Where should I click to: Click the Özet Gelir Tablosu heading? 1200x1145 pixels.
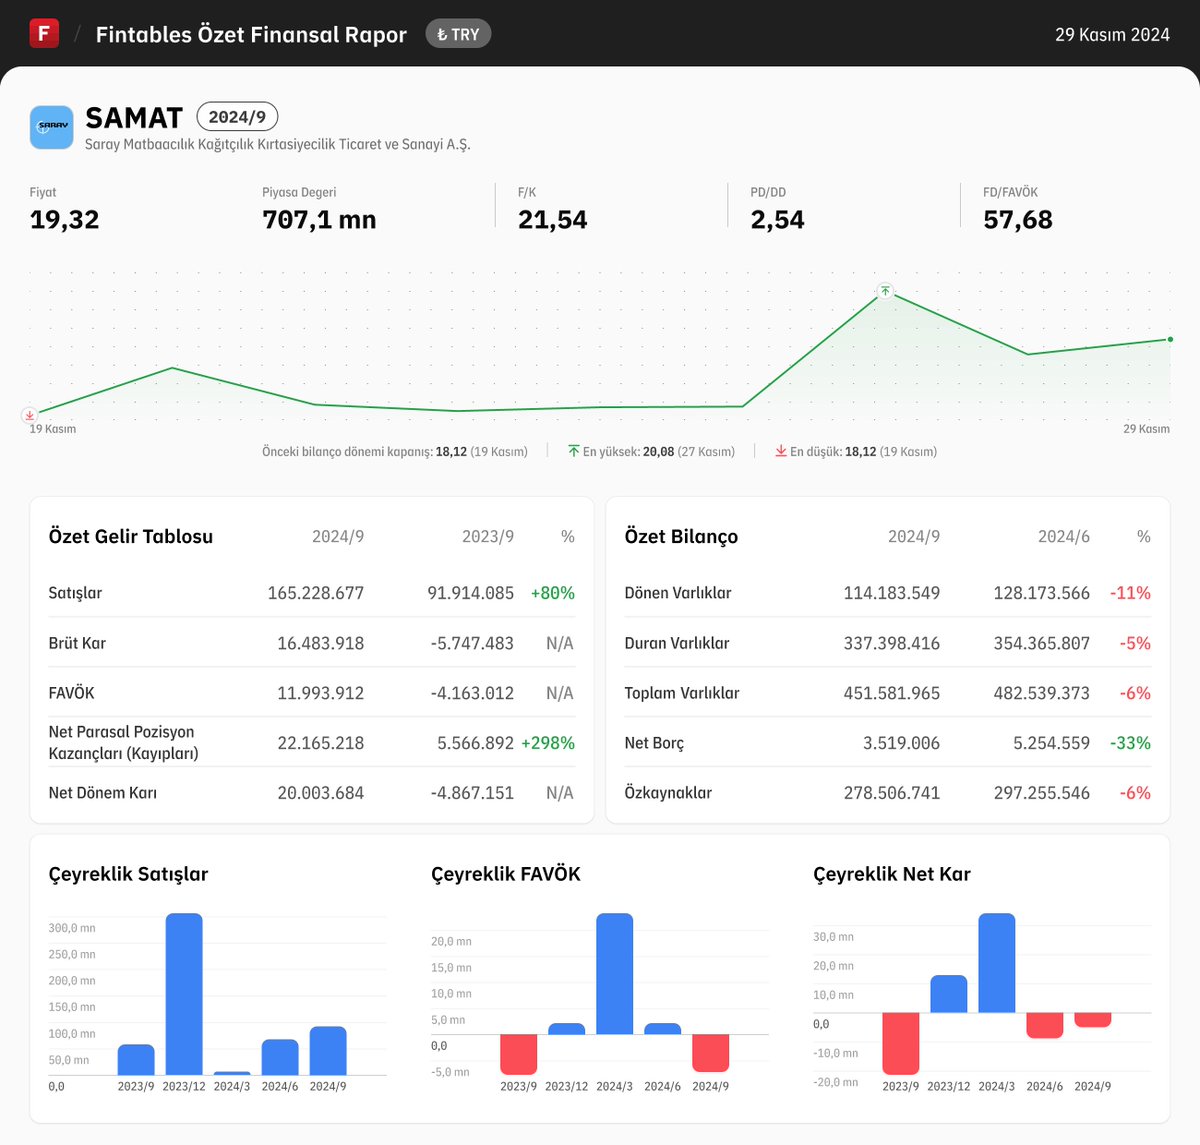pos(131,536)
